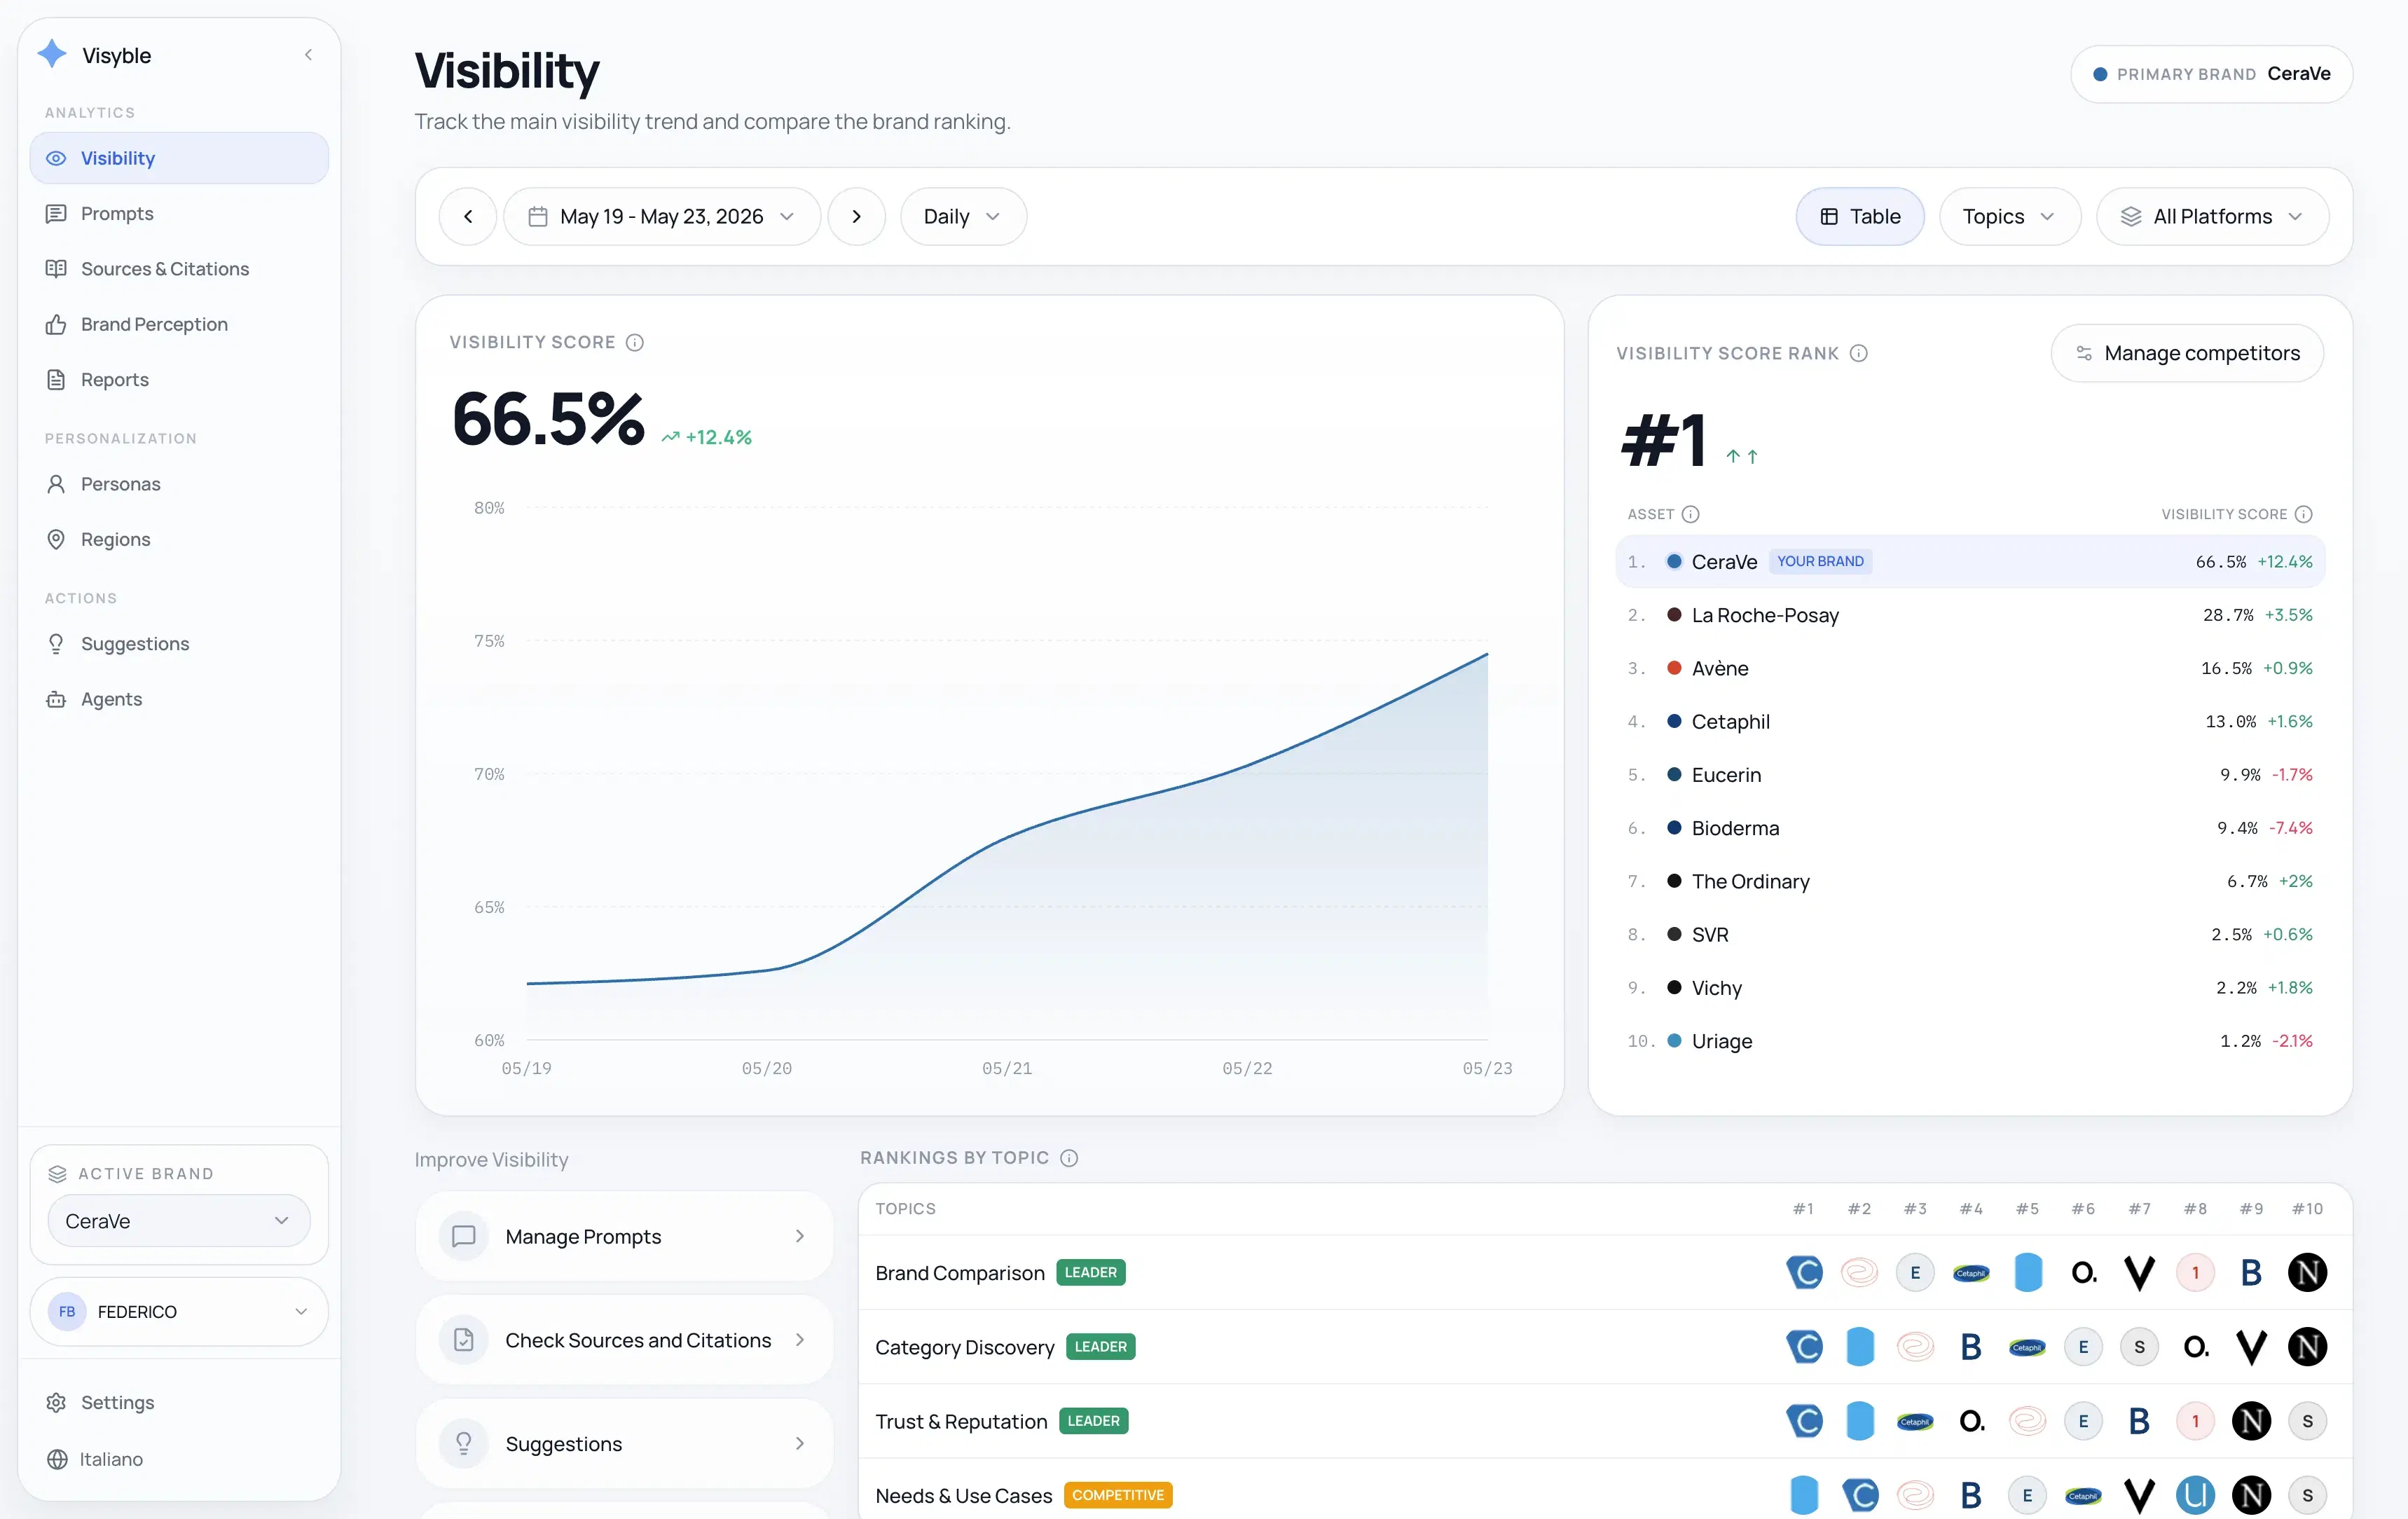Viewport: 2408px width, 1519px height.
Task: Click the Category Discovery topic name
Action: pyautogui.click(x=965, y=1347)
